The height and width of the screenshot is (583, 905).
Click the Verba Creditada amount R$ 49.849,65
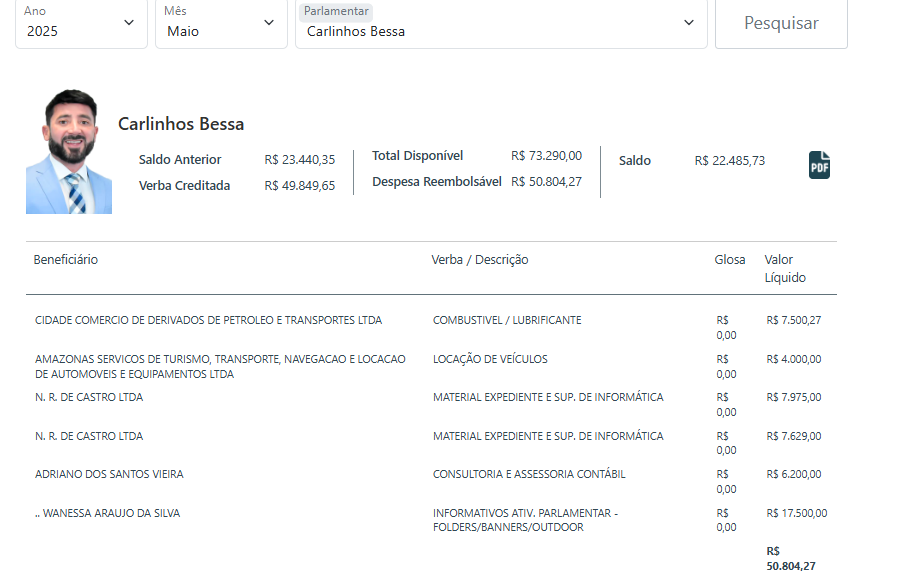tap(300, 186)
